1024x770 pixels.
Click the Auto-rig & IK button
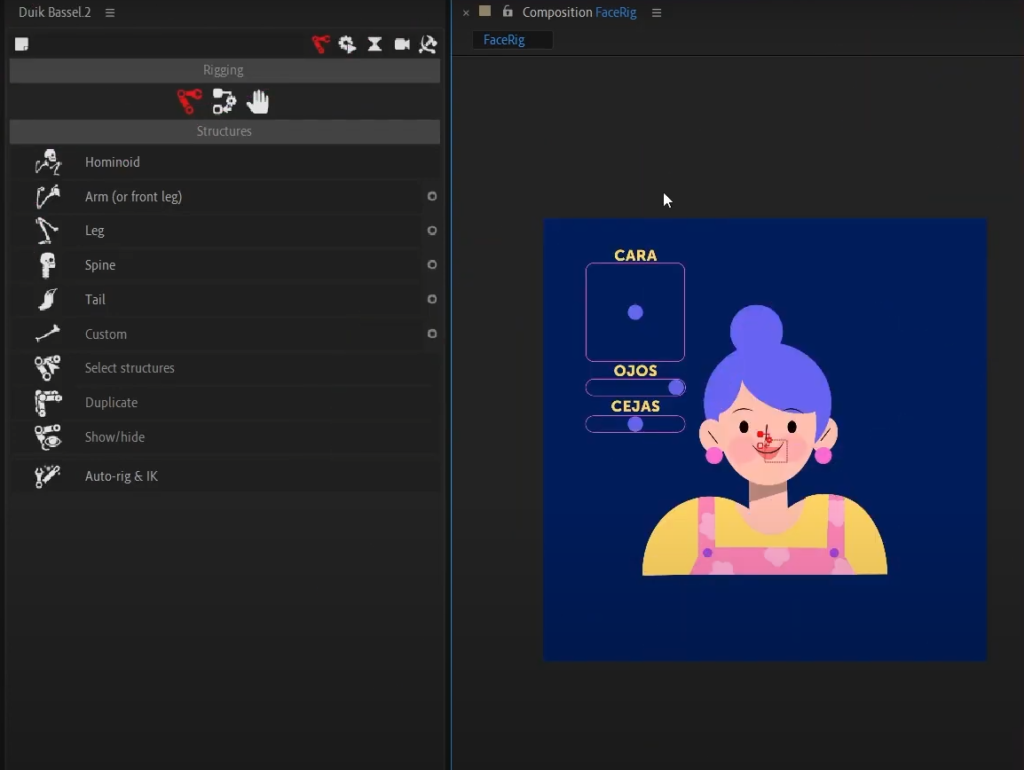coord(122,476)
